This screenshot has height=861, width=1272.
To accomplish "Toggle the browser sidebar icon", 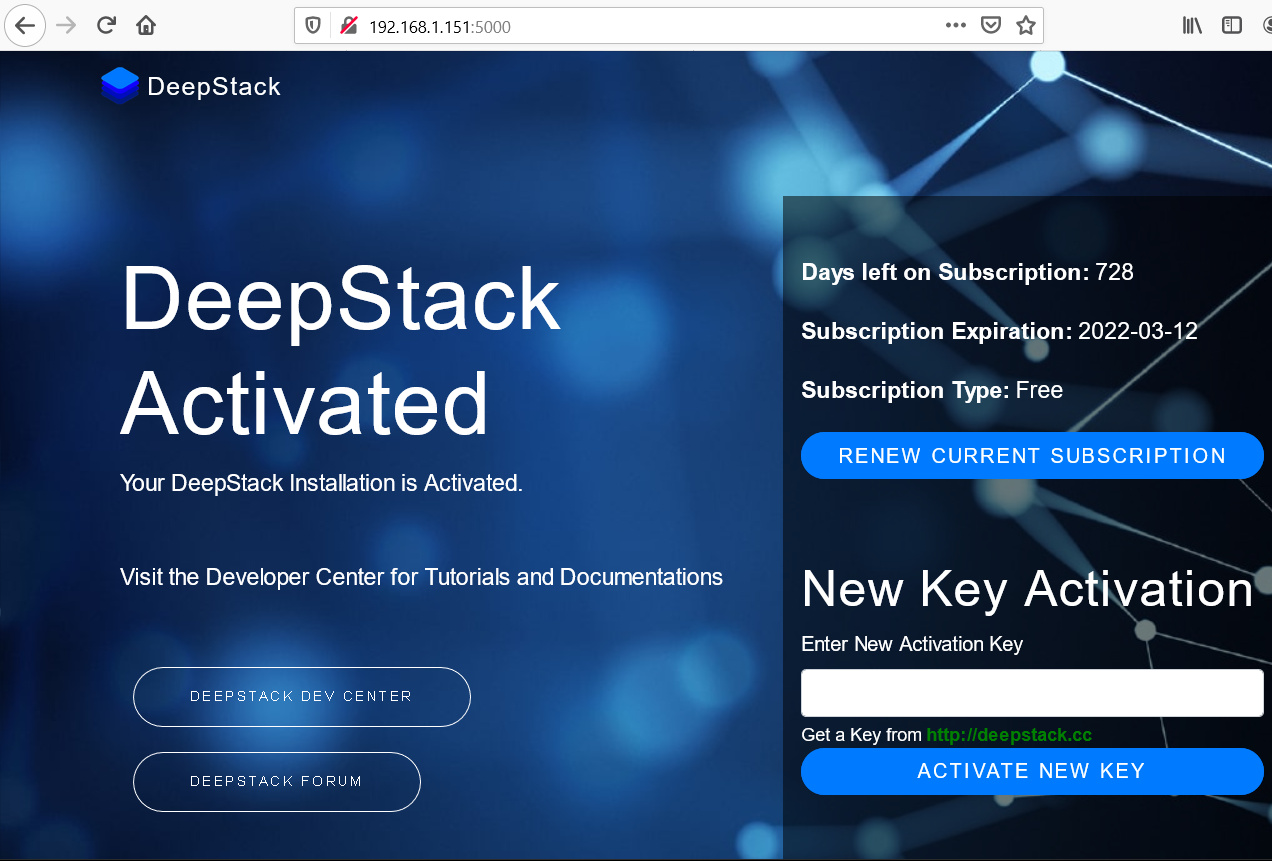I will pos(1232,25).
